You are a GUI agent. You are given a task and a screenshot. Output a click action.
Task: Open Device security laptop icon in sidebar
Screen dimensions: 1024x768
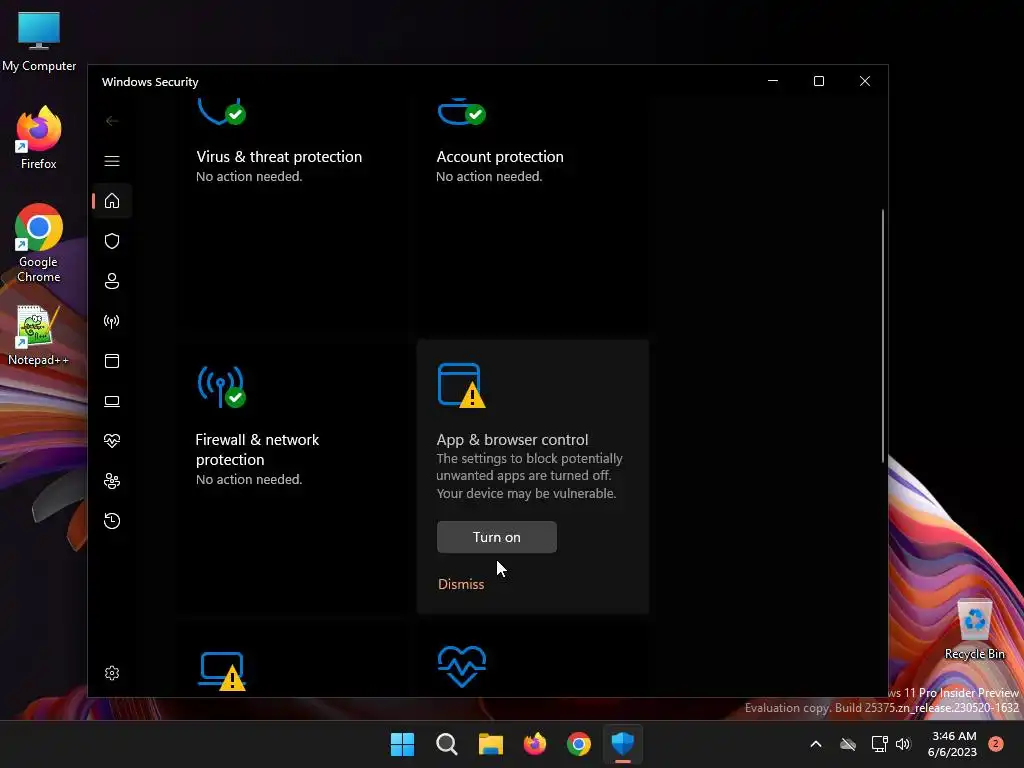coord(112,401)
